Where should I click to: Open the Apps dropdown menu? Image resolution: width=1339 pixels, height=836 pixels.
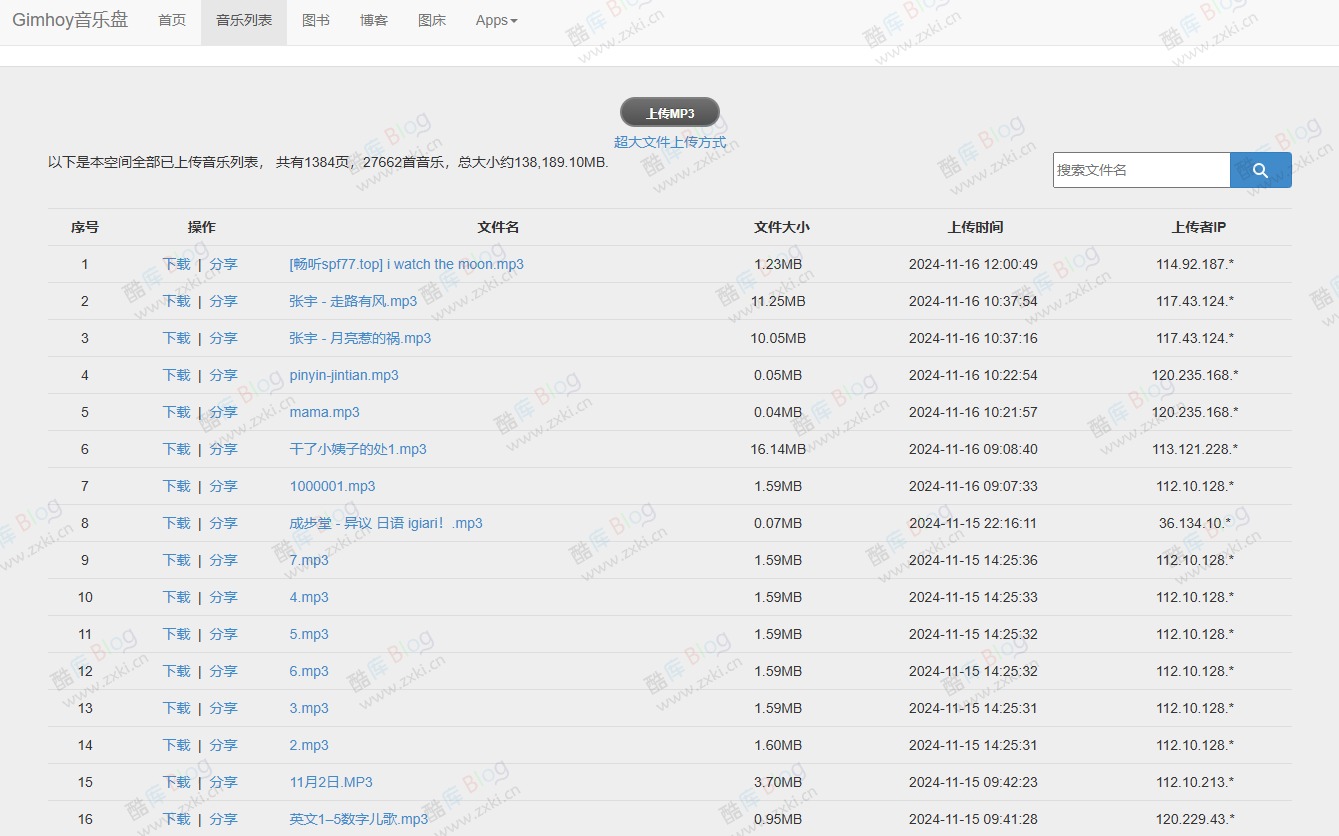coord(495,20)
